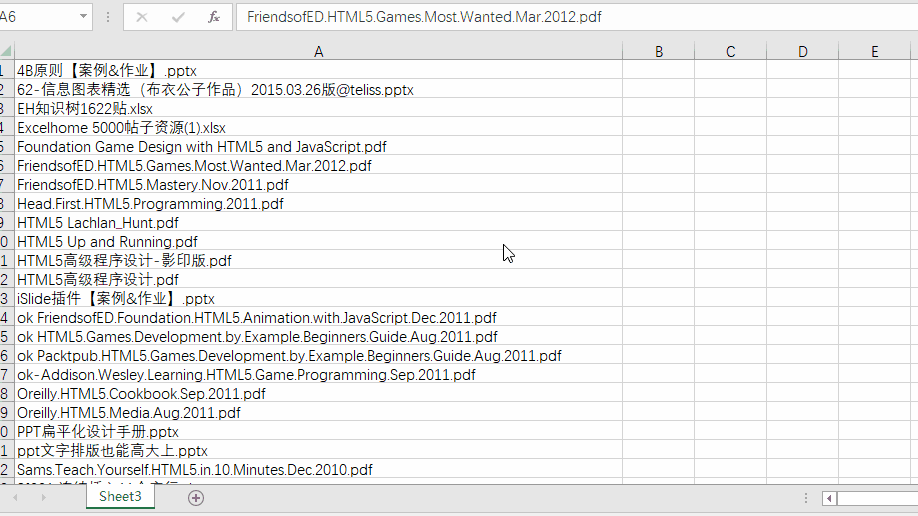Add a new sheet with the plus icon

click(196, 498)
